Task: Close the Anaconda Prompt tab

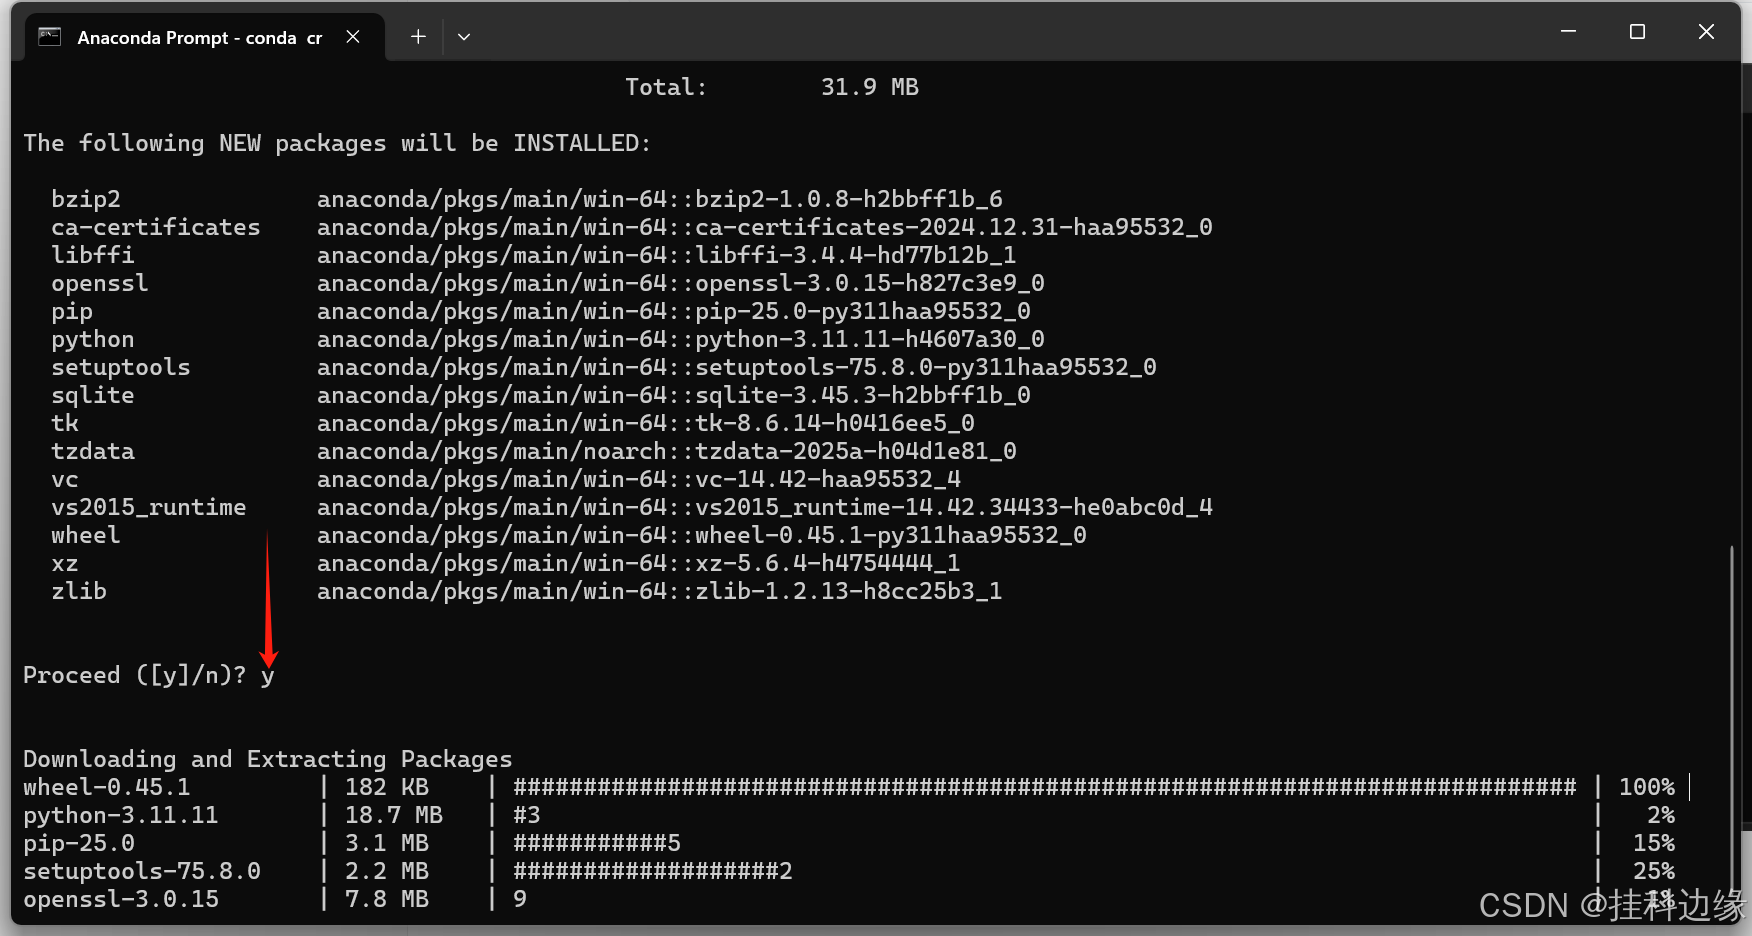Action: coord(353,37)
